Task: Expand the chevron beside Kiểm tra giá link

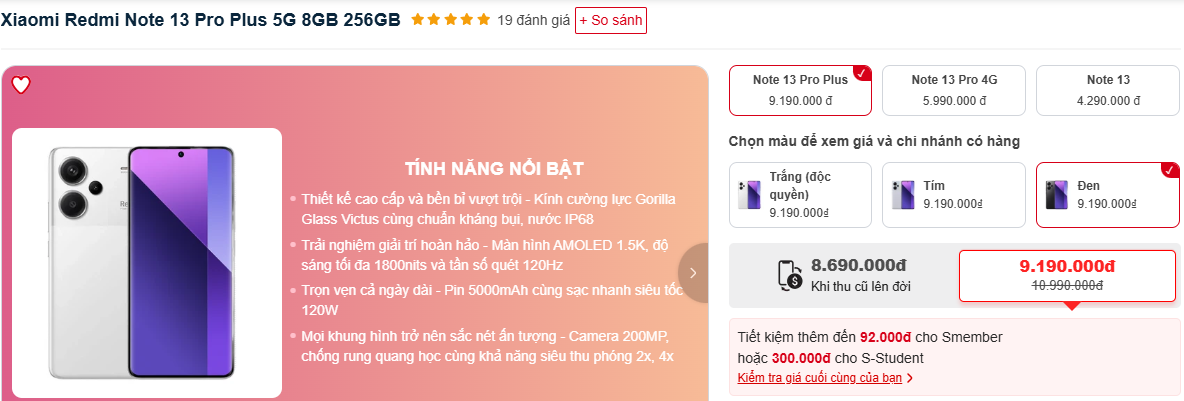Action: coord(909,378)
